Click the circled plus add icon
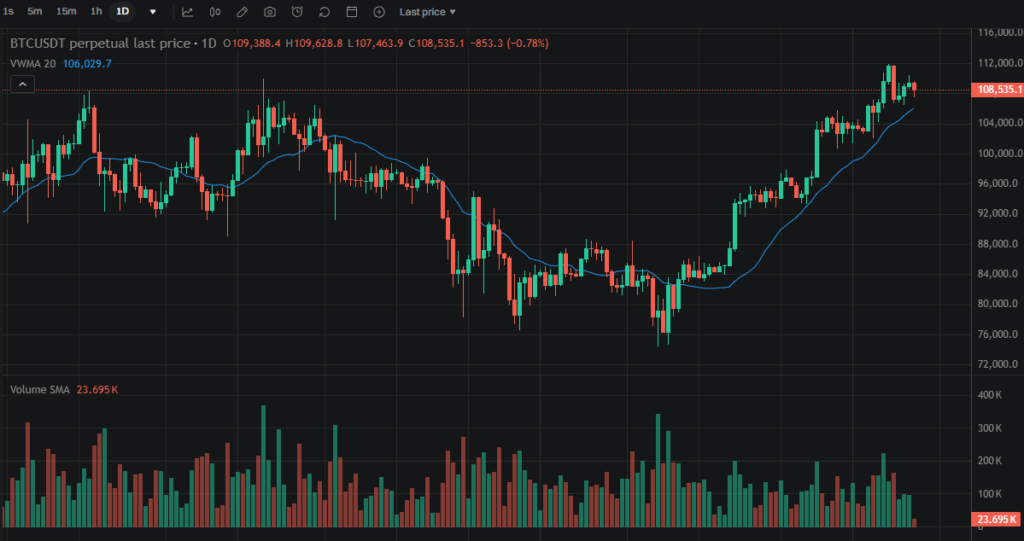This screenshot has width=1024, height=541. click(379, 12)
